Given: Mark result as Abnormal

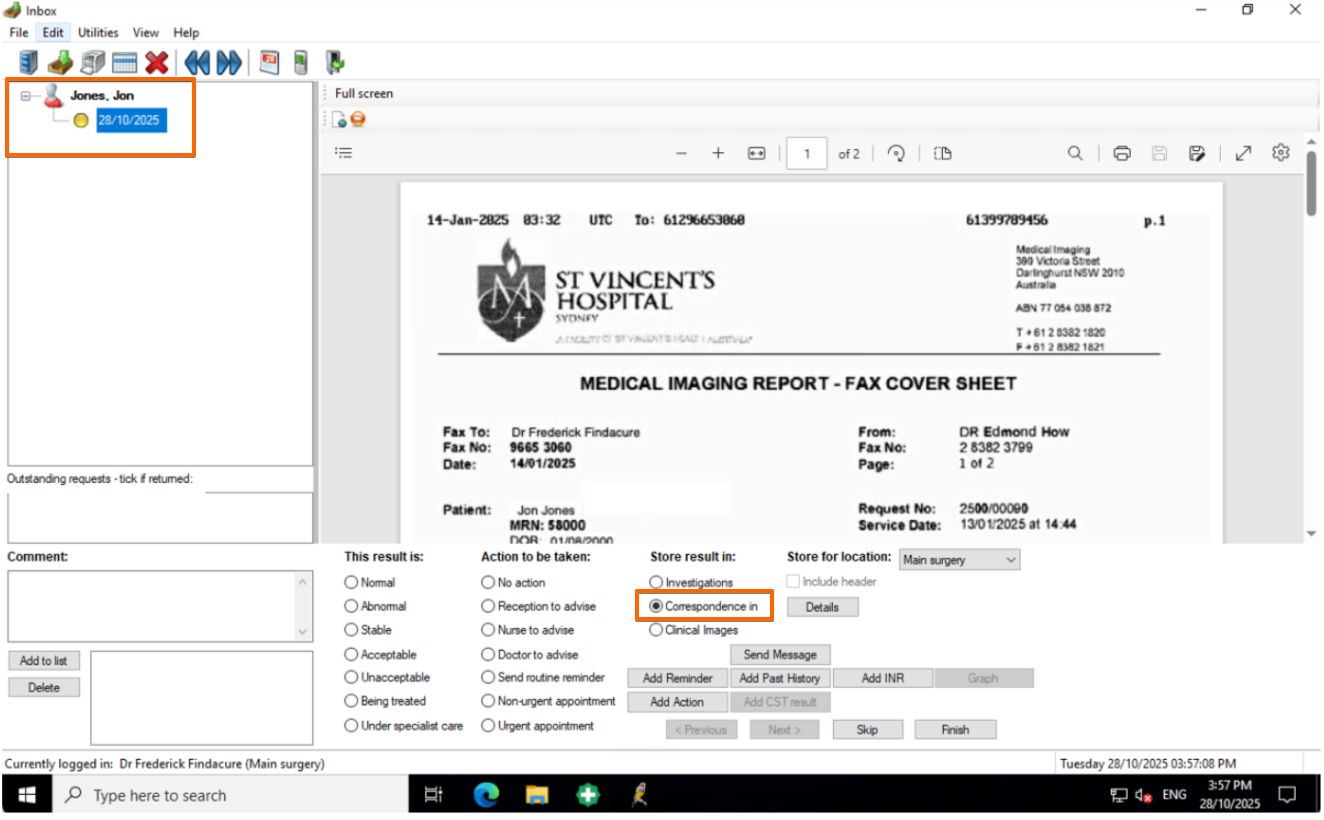Looking at the screenshot, I should 351,606.
